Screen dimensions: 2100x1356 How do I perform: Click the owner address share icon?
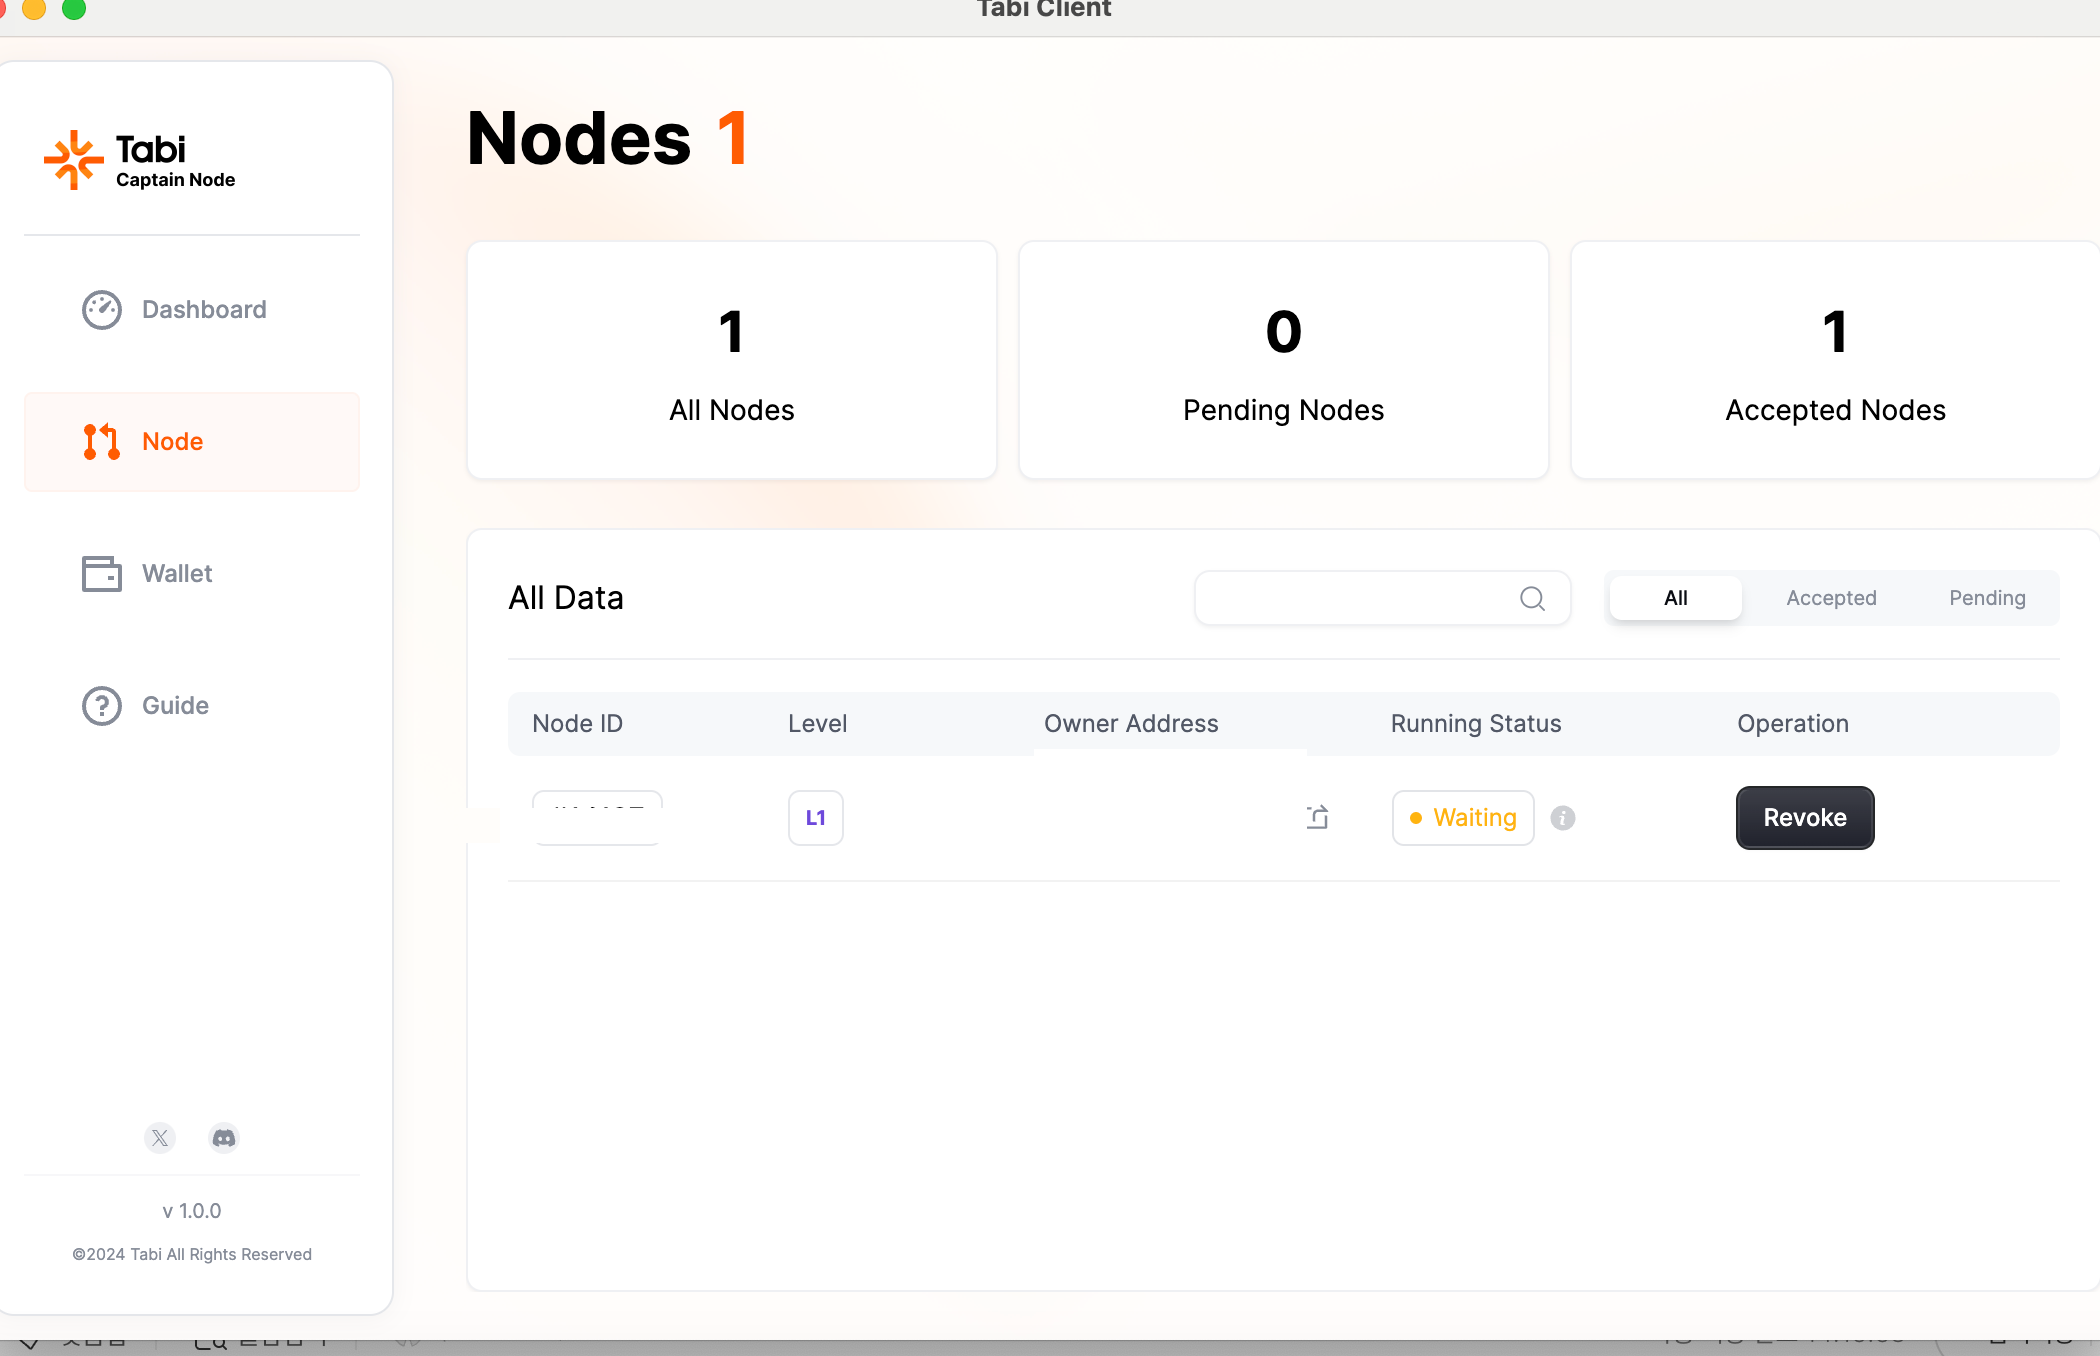pos(1318,818)
